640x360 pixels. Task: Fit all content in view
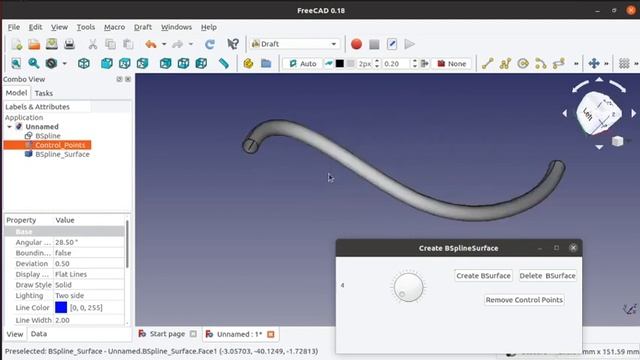click(16, 63)
